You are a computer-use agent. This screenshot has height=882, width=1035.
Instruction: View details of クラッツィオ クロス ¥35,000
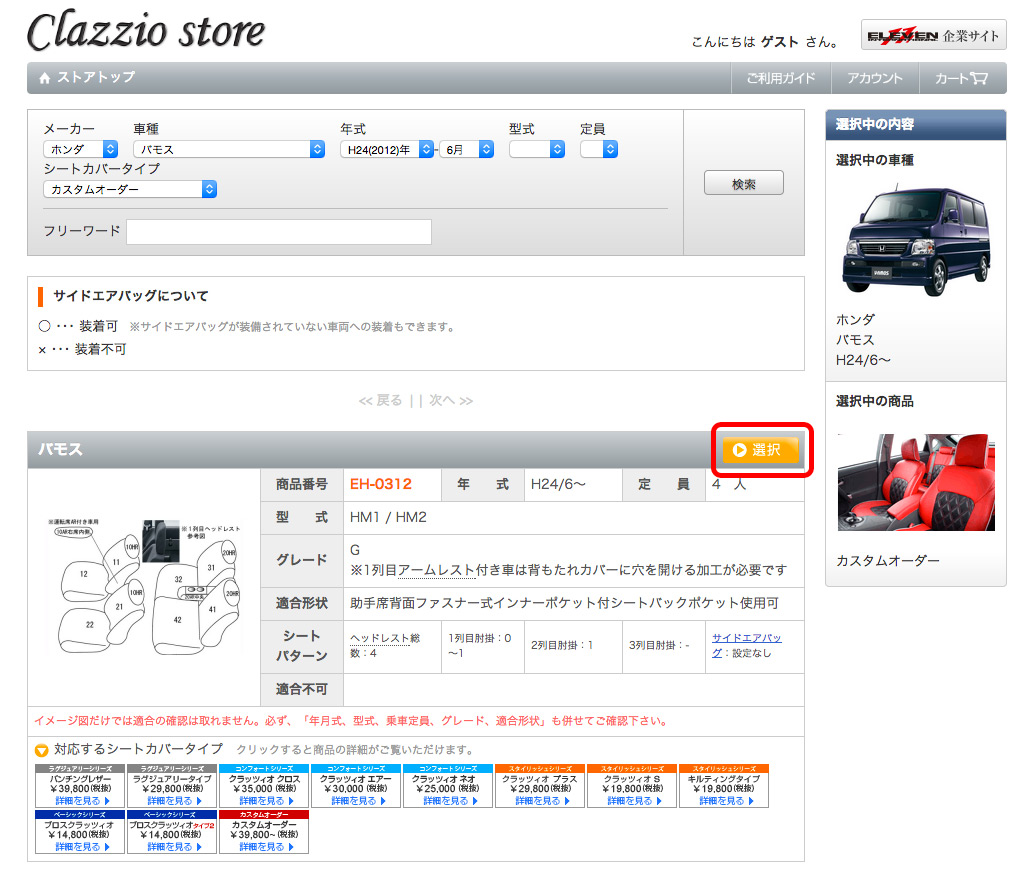pyautogui.click(x=264, y=786)
